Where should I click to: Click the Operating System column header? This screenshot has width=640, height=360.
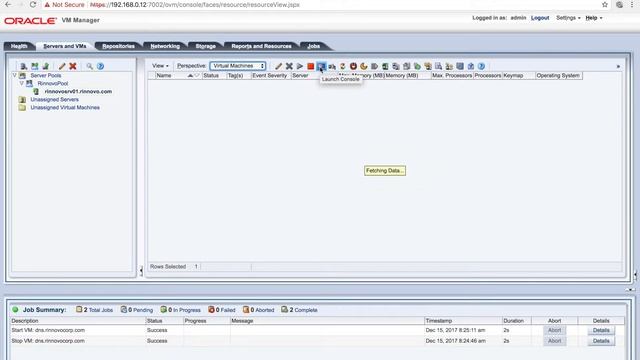point(558,76)
